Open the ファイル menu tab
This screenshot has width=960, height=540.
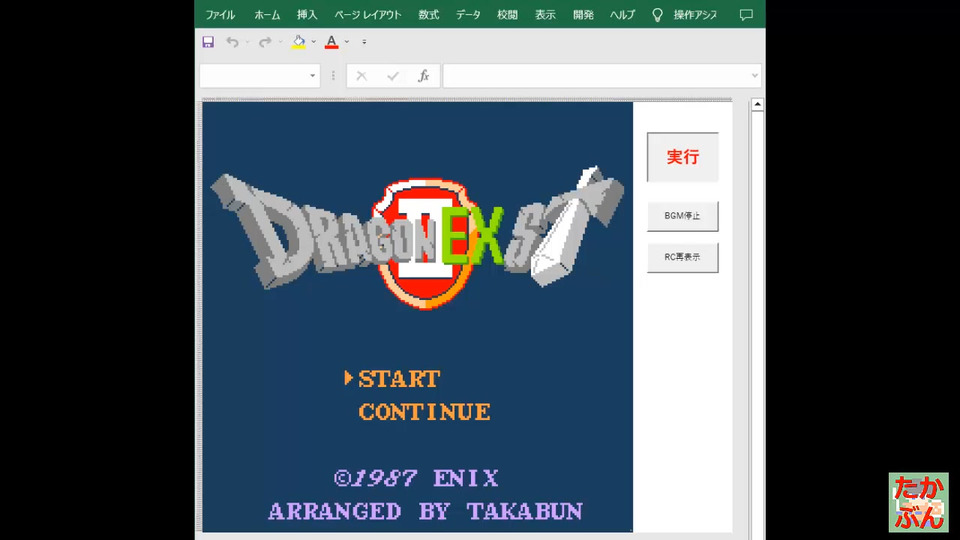pos(220,15)
